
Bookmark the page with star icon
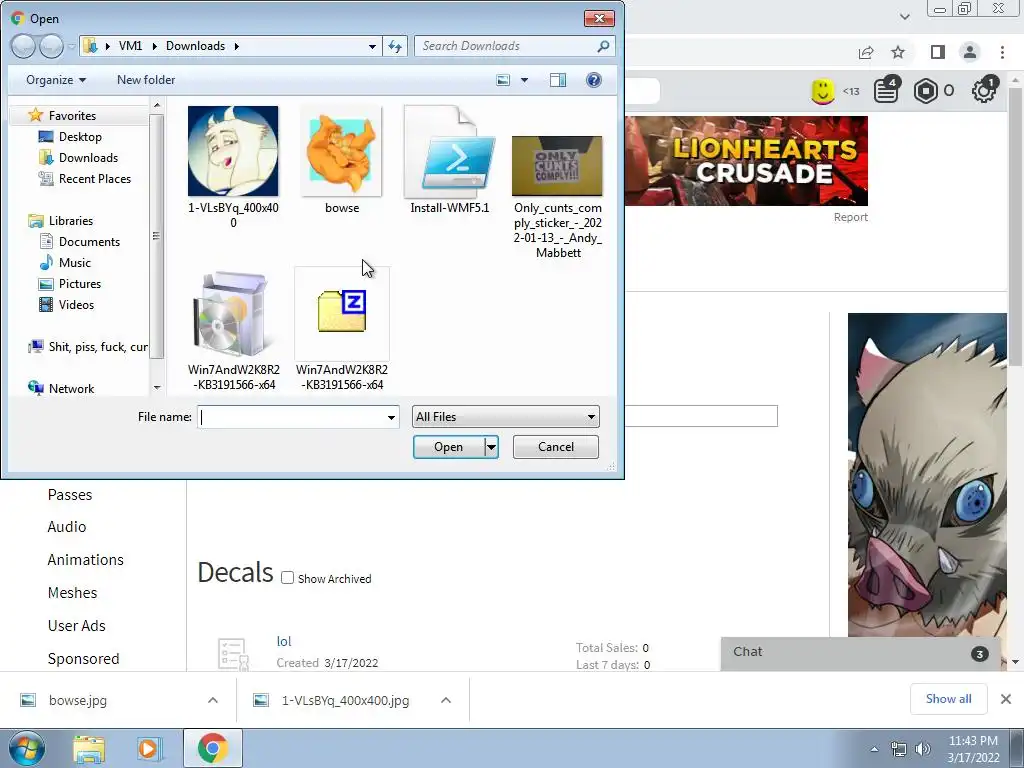899,52
